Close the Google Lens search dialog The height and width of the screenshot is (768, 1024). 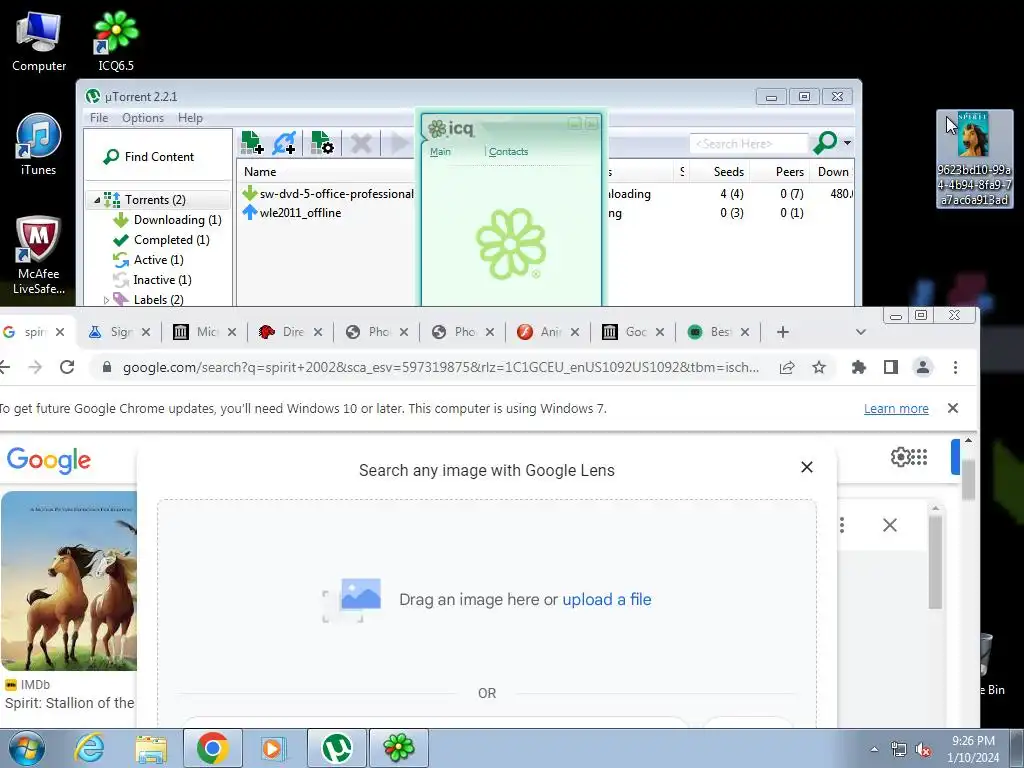click(x=807, y=467)
